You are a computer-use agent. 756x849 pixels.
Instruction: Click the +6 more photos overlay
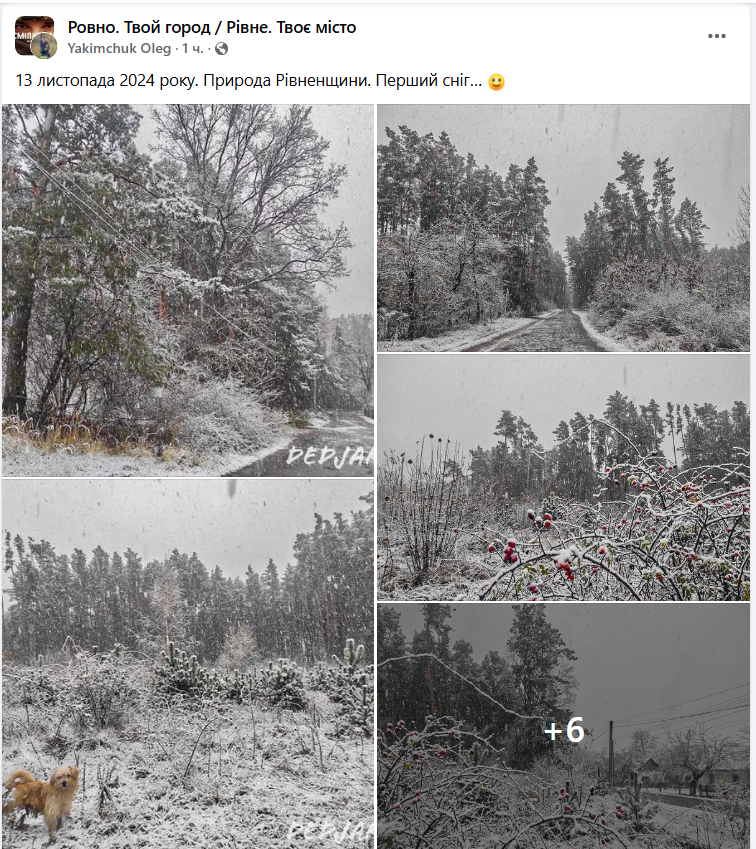click(563, 726)
